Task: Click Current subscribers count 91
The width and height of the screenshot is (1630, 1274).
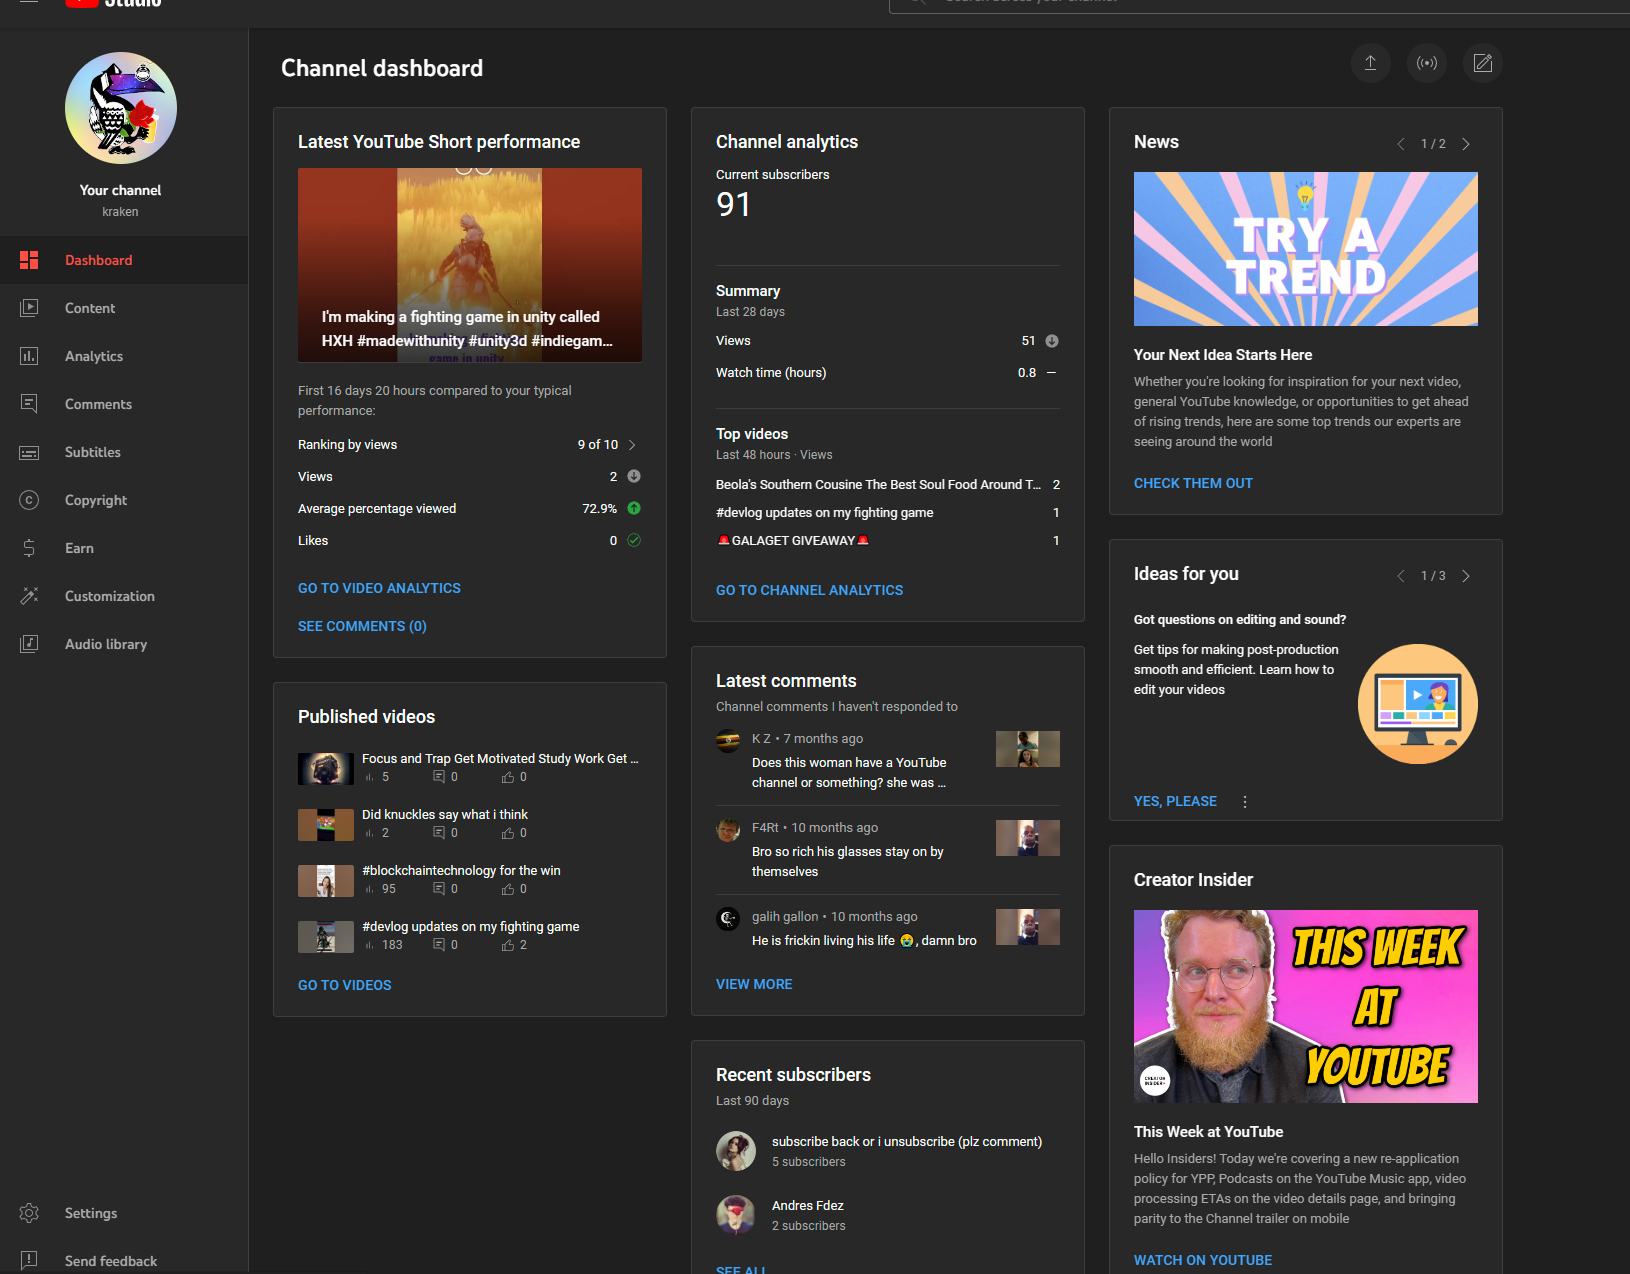Action: point(733,205)
